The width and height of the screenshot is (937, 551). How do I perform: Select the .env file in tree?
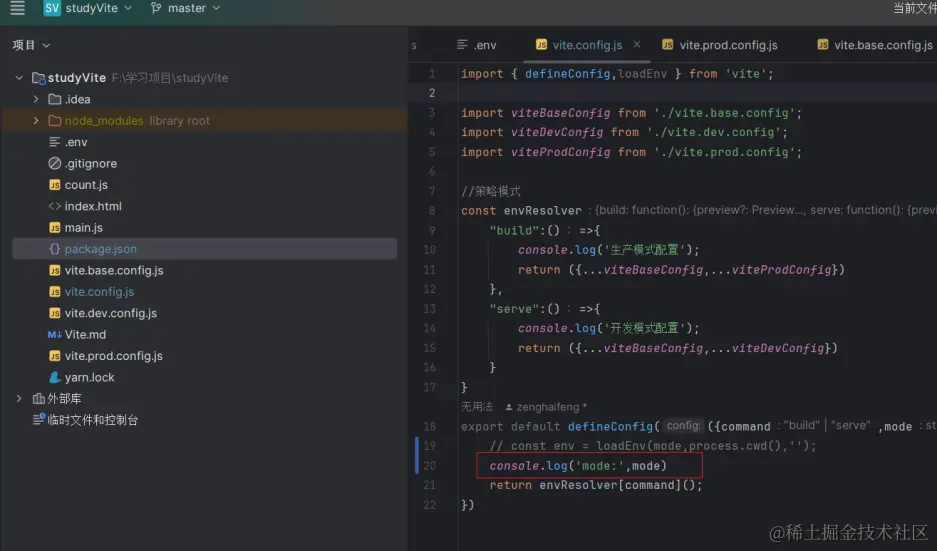coord(76,142)
